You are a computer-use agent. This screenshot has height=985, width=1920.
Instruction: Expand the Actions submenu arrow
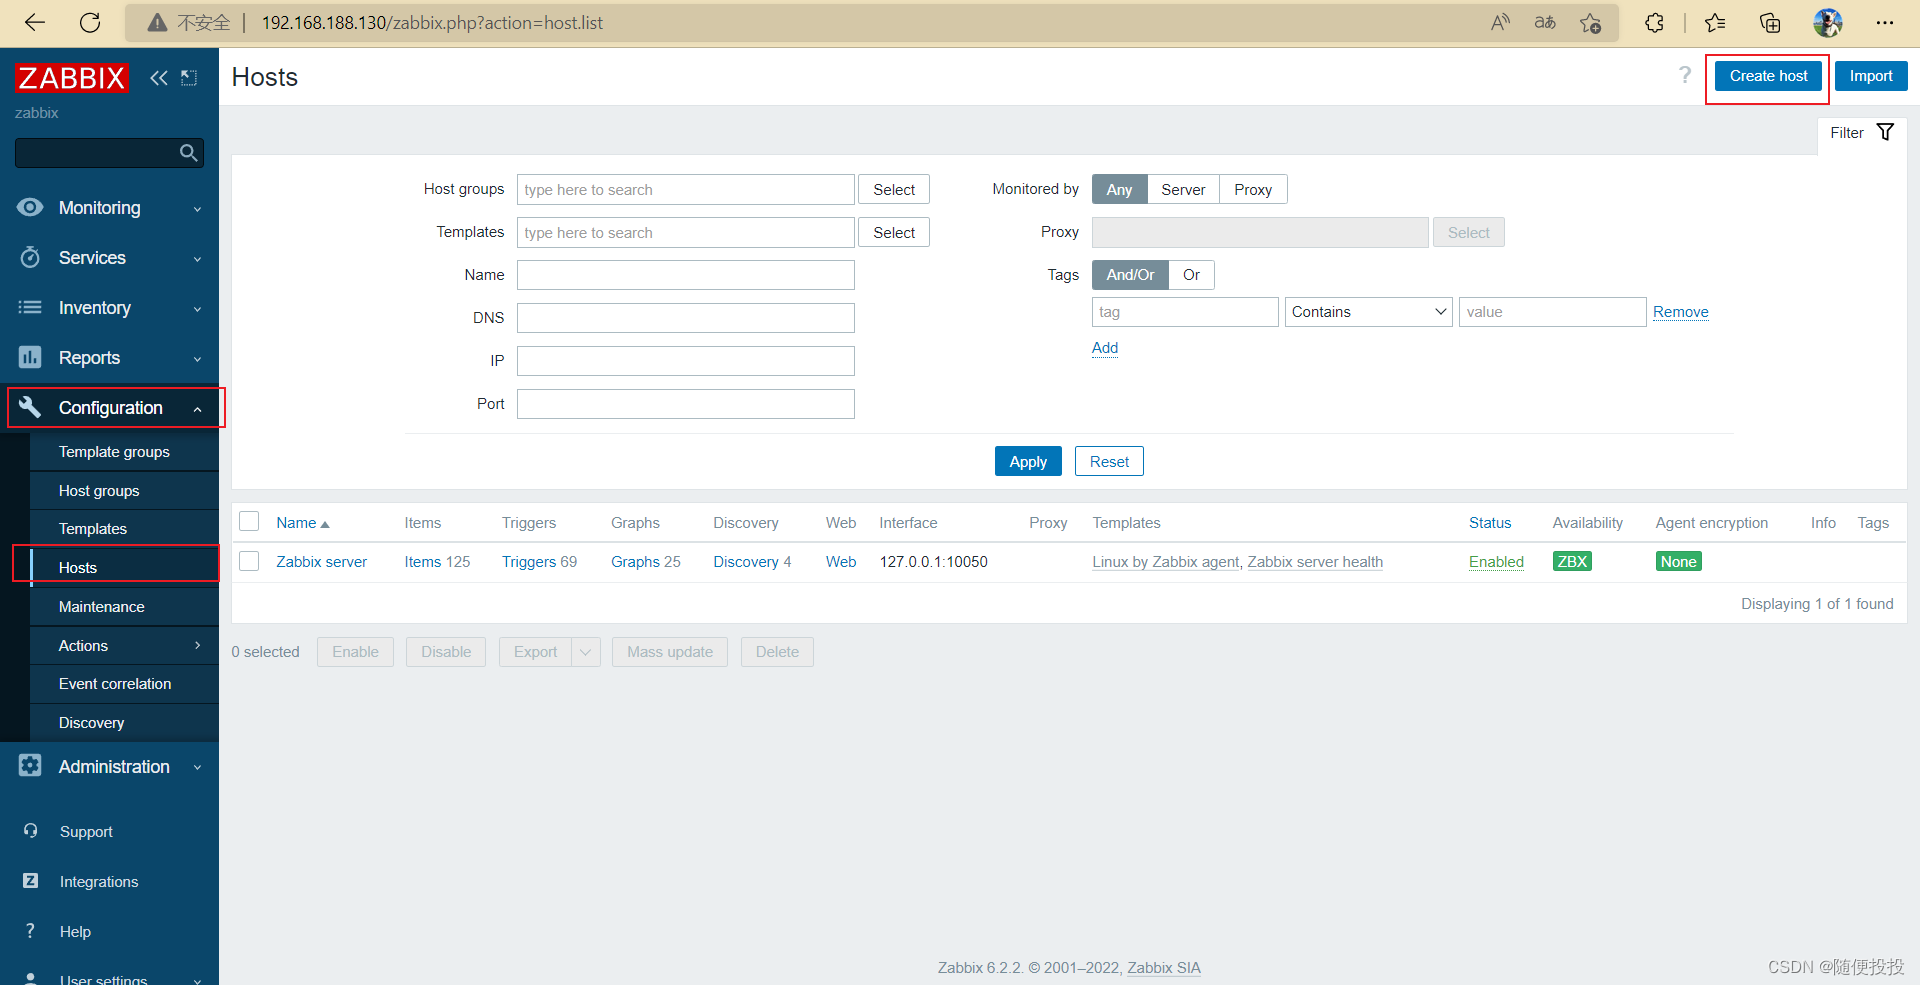click(197, 645)
